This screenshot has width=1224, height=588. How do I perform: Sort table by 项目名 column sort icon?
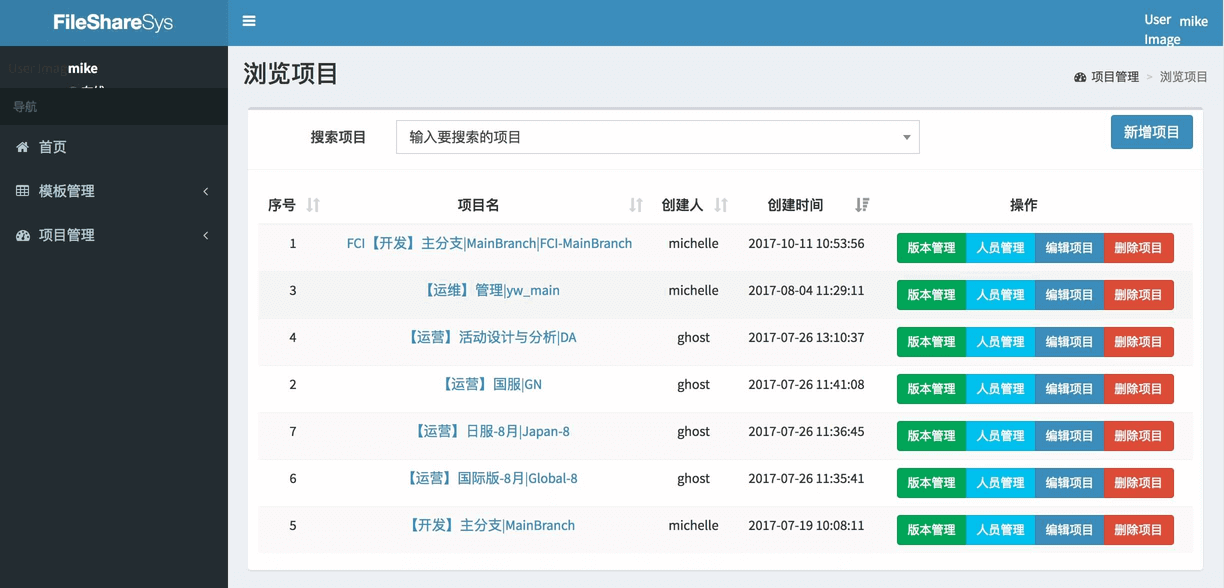[636, 205]
